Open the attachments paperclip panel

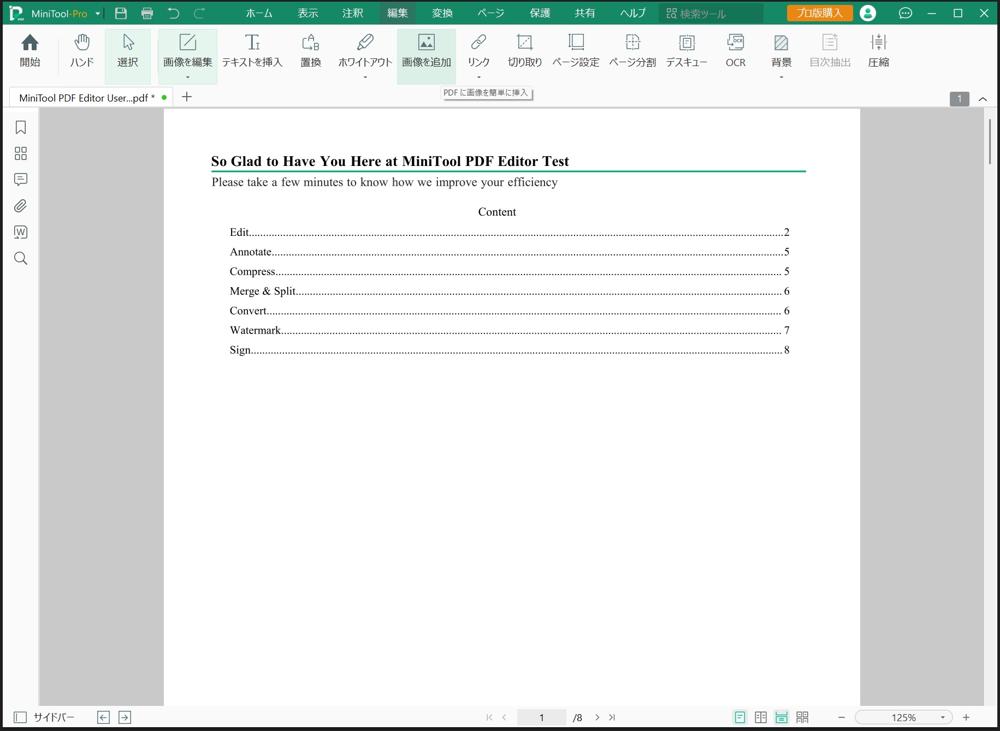click(20, 206)
